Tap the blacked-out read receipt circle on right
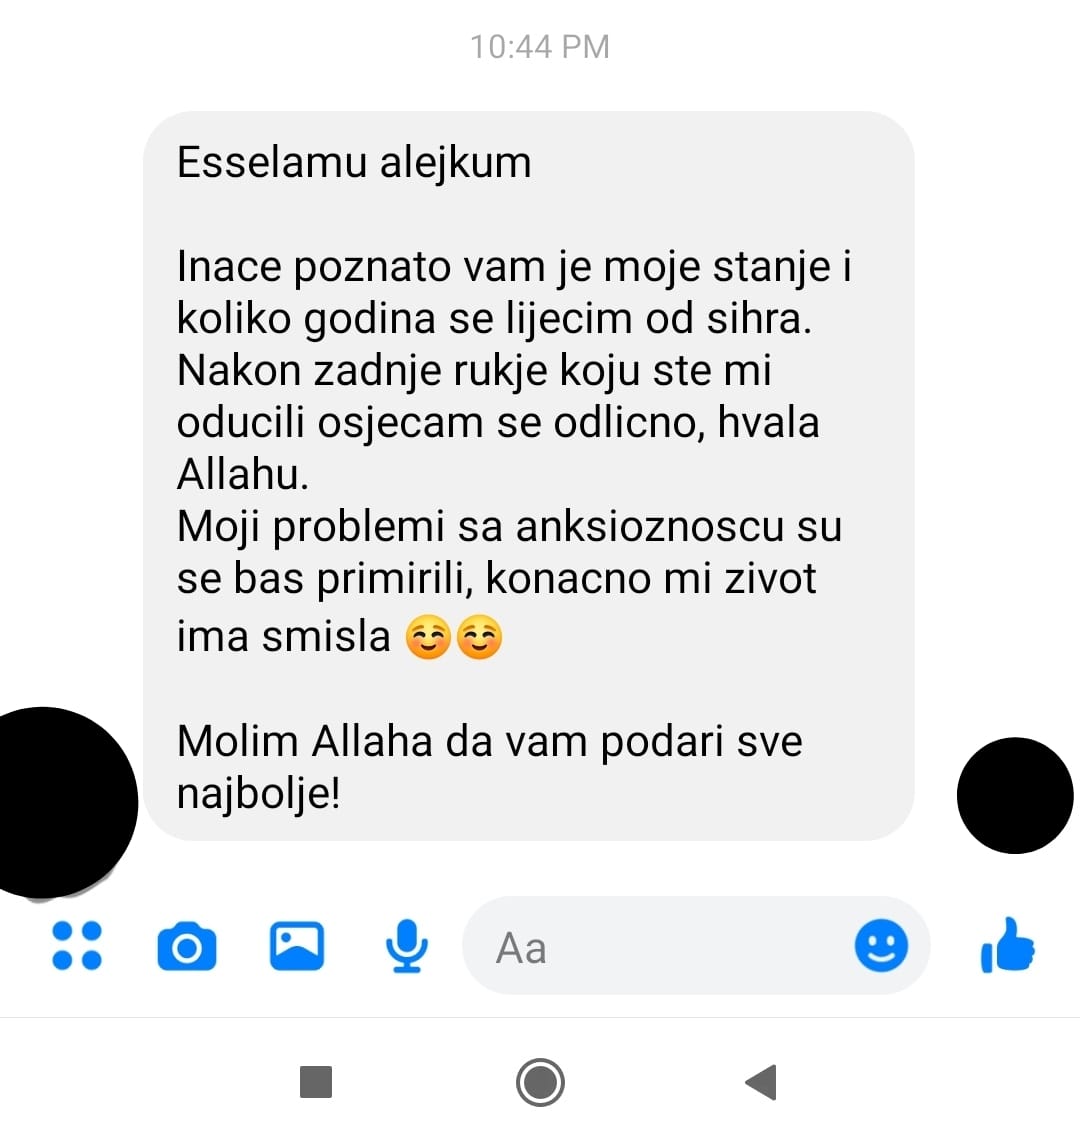 [1015, 795]
